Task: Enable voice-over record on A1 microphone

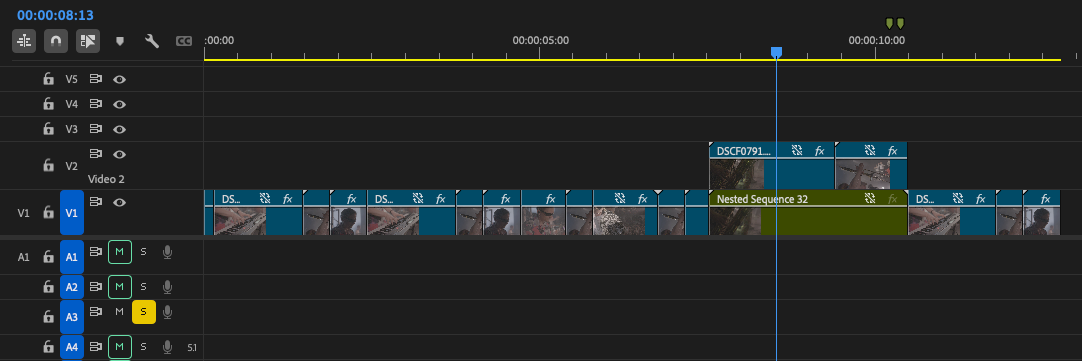Action: tap(167, 252)
